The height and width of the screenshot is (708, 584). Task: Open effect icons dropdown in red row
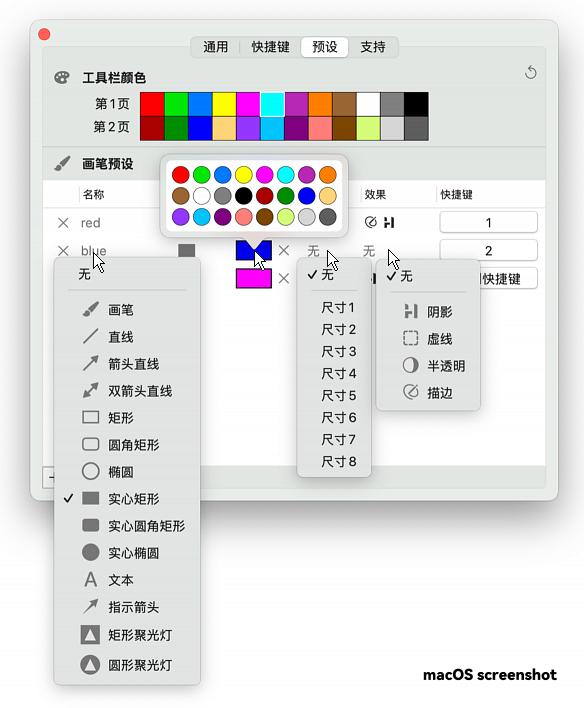(x=379, y=223)
